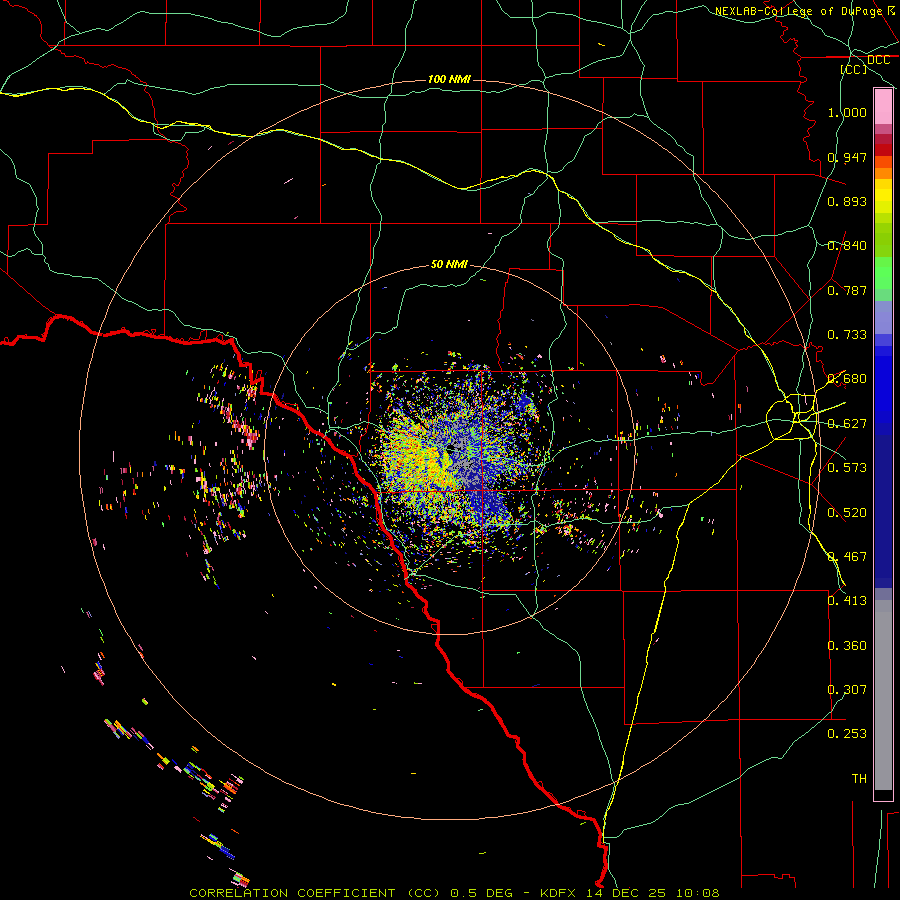
Task: Click the NEXLAB-College of DuPage credit text
Action: click(798, 11)
